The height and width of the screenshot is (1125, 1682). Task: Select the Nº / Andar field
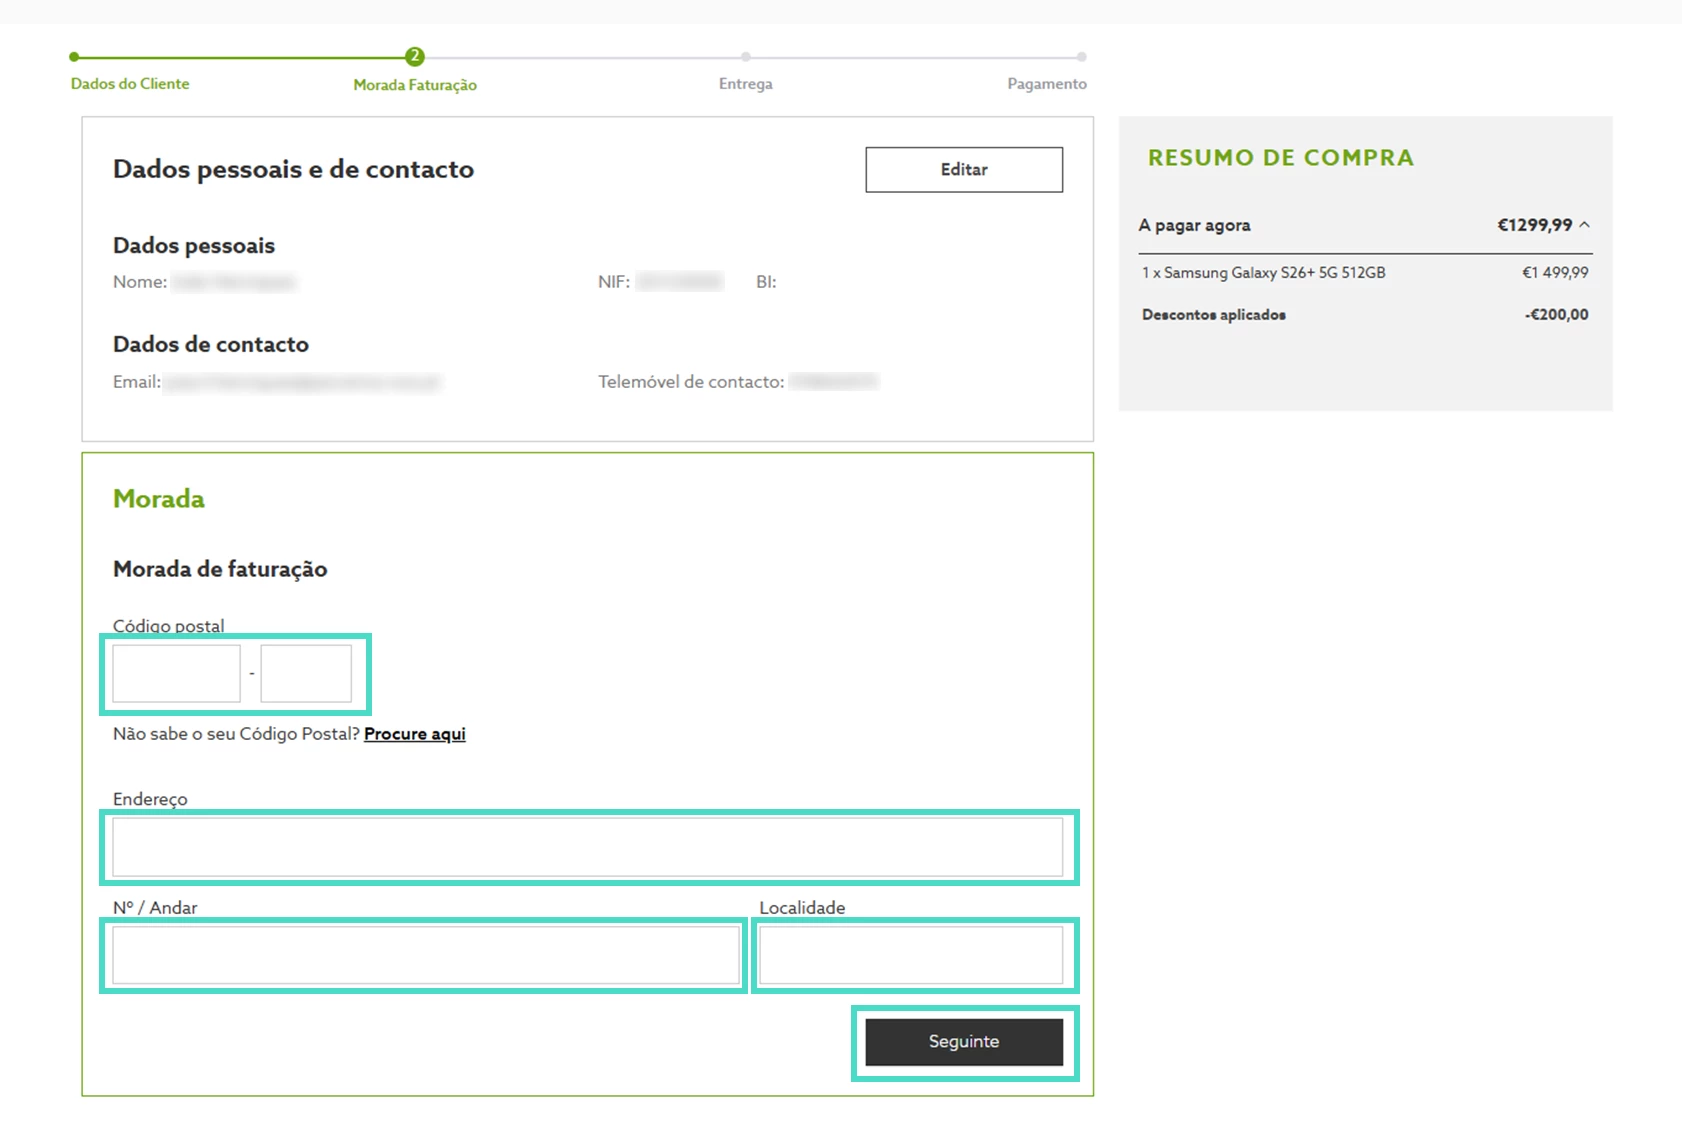(426, 955)
